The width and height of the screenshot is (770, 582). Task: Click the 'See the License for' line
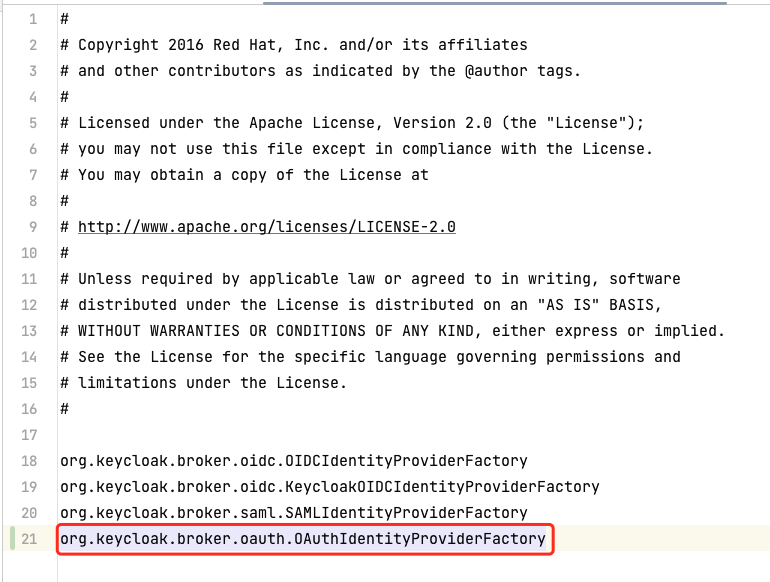click(x=370, y=357)
